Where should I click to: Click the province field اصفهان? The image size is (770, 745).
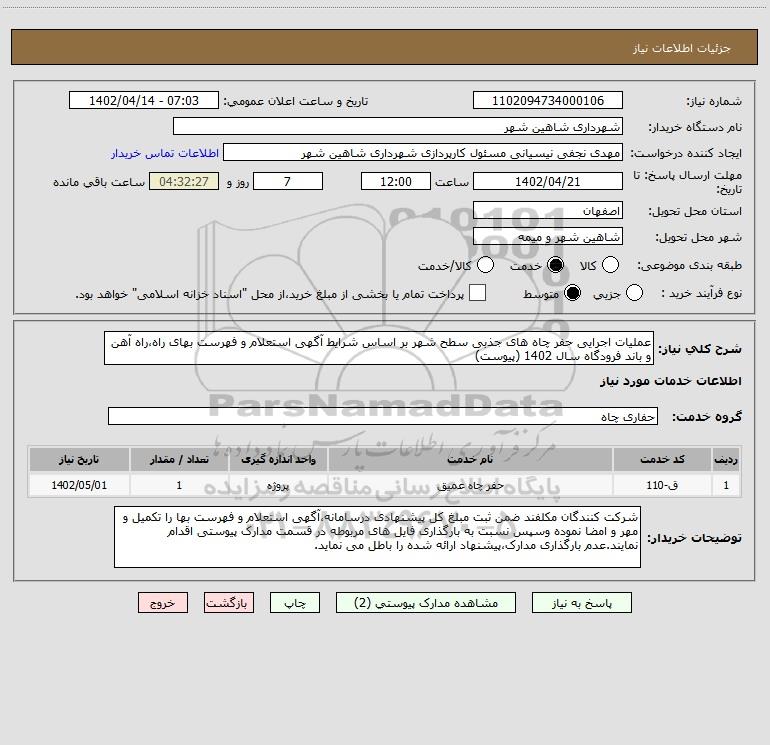click(548, 211)
